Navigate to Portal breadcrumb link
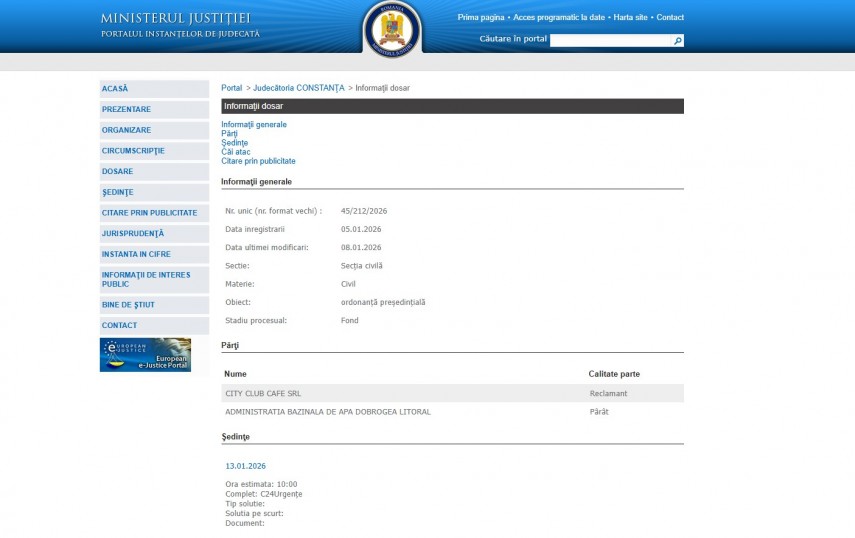855x538 pixels. (231, 88)
